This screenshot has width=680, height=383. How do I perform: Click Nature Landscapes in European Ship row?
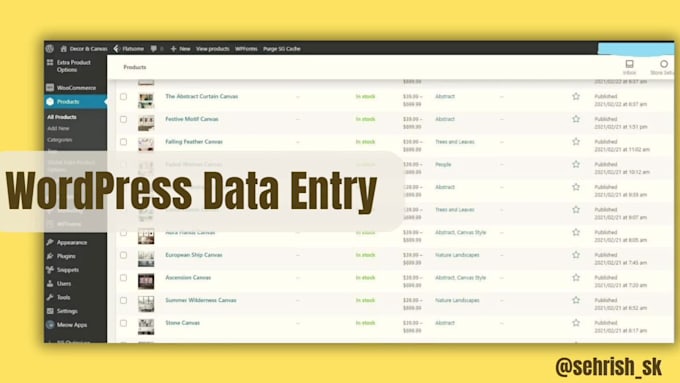[457, 255]
